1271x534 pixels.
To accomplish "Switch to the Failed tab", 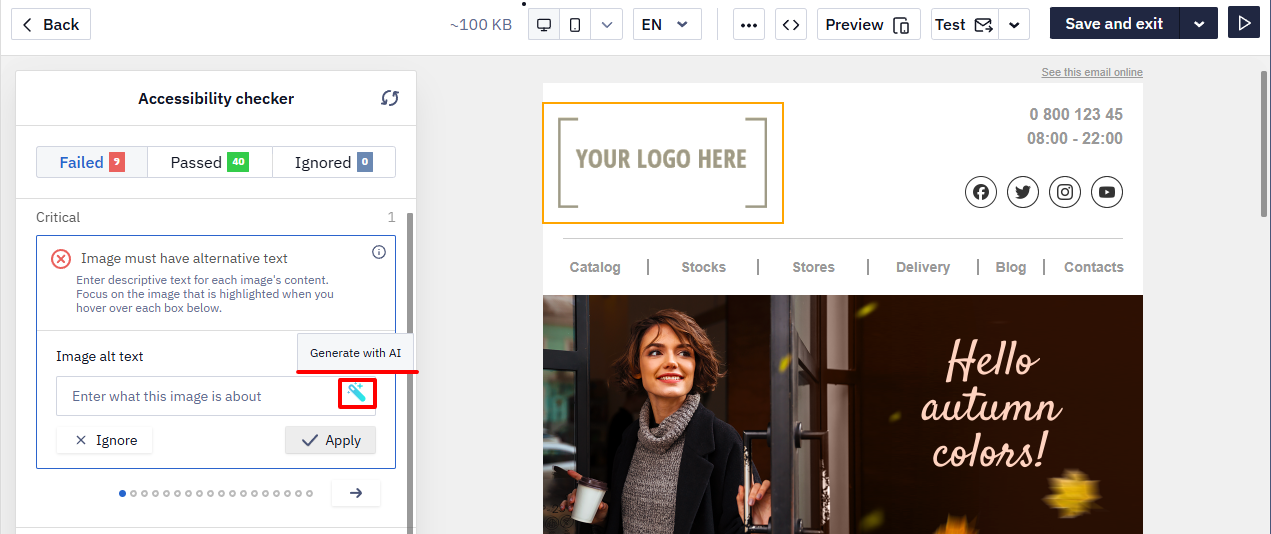I will point(92,162).
